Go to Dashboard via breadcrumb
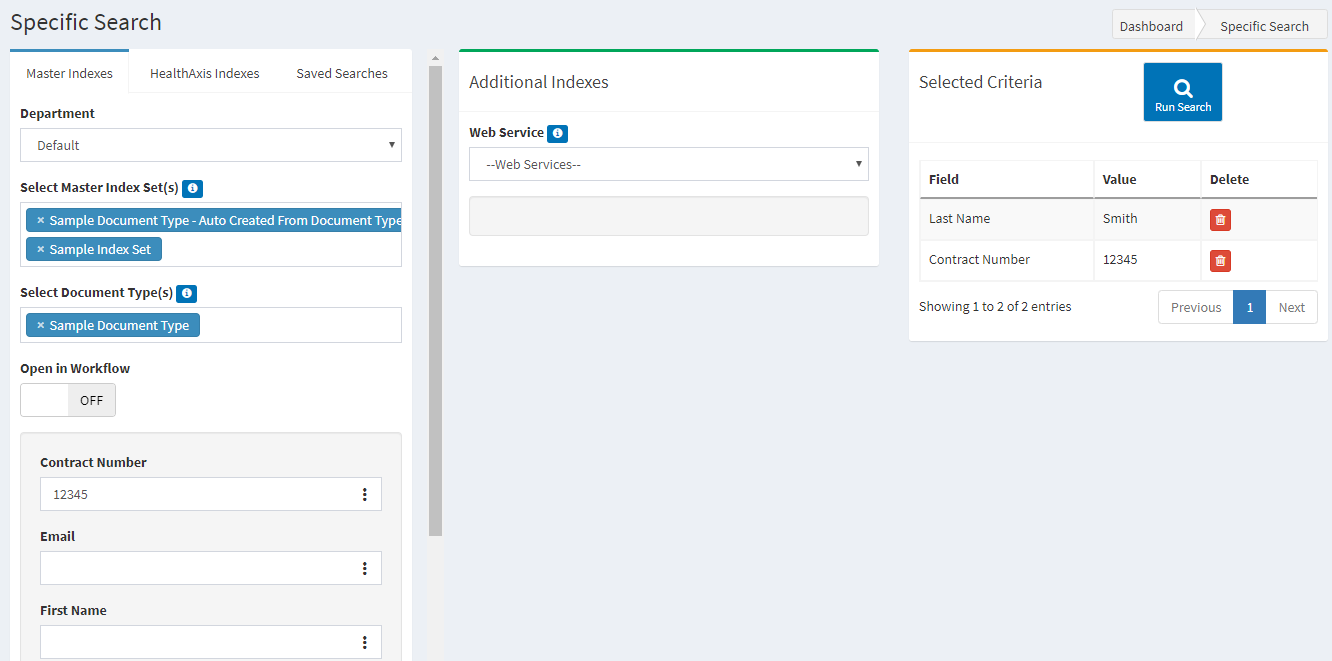The width and height of the screenshot is (1332, 661). [x=1151, y=26]
